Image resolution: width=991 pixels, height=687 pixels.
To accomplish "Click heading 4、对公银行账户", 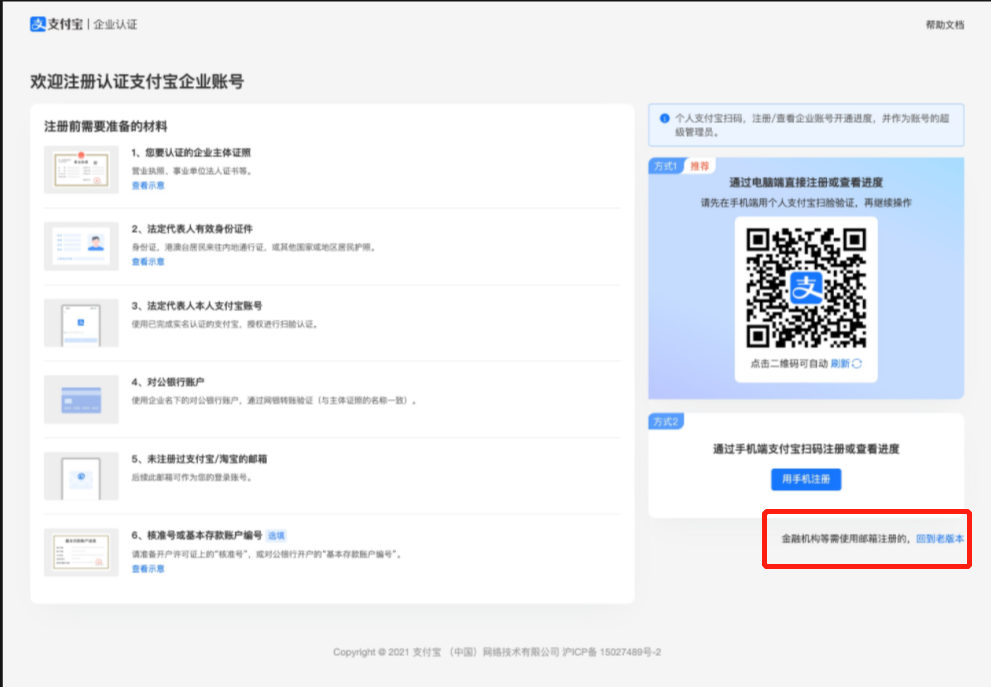I will pyautogui.click(x=167, y=382).
